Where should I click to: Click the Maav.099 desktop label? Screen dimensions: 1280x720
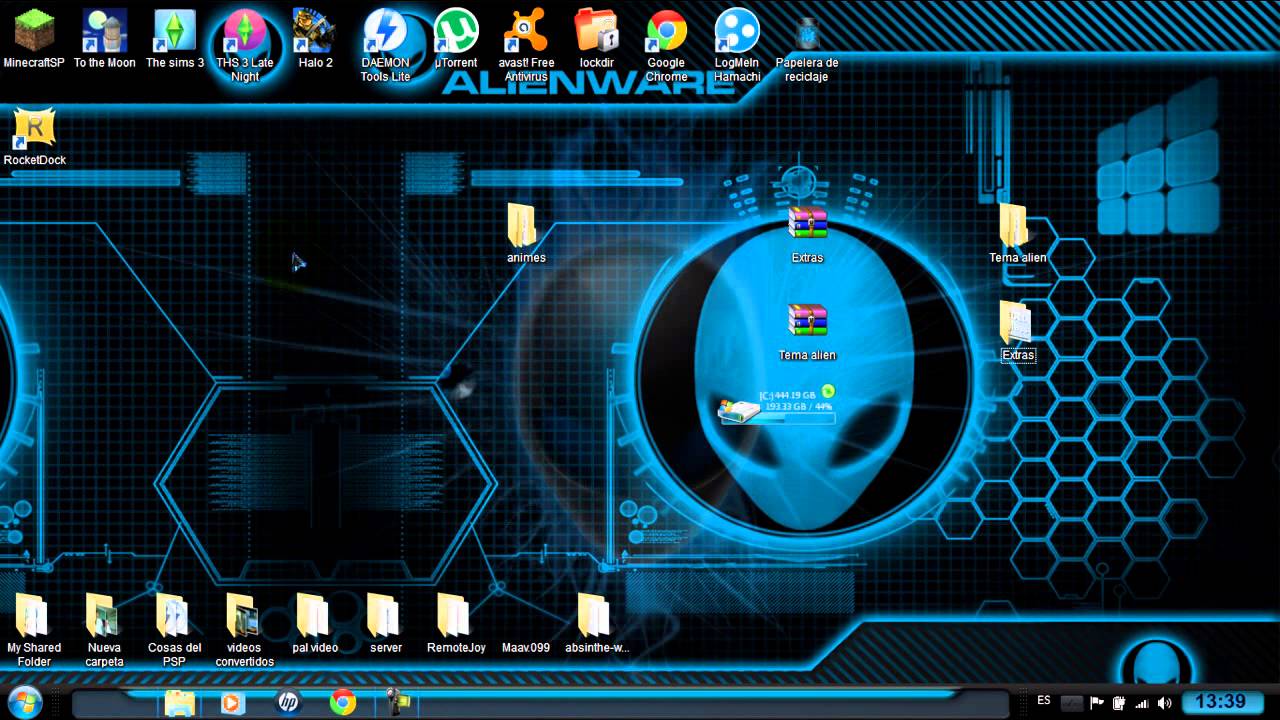click(526, 648)
